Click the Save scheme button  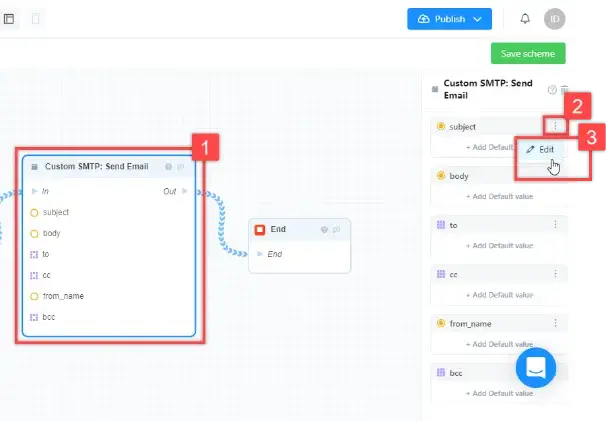pos(528,54)
